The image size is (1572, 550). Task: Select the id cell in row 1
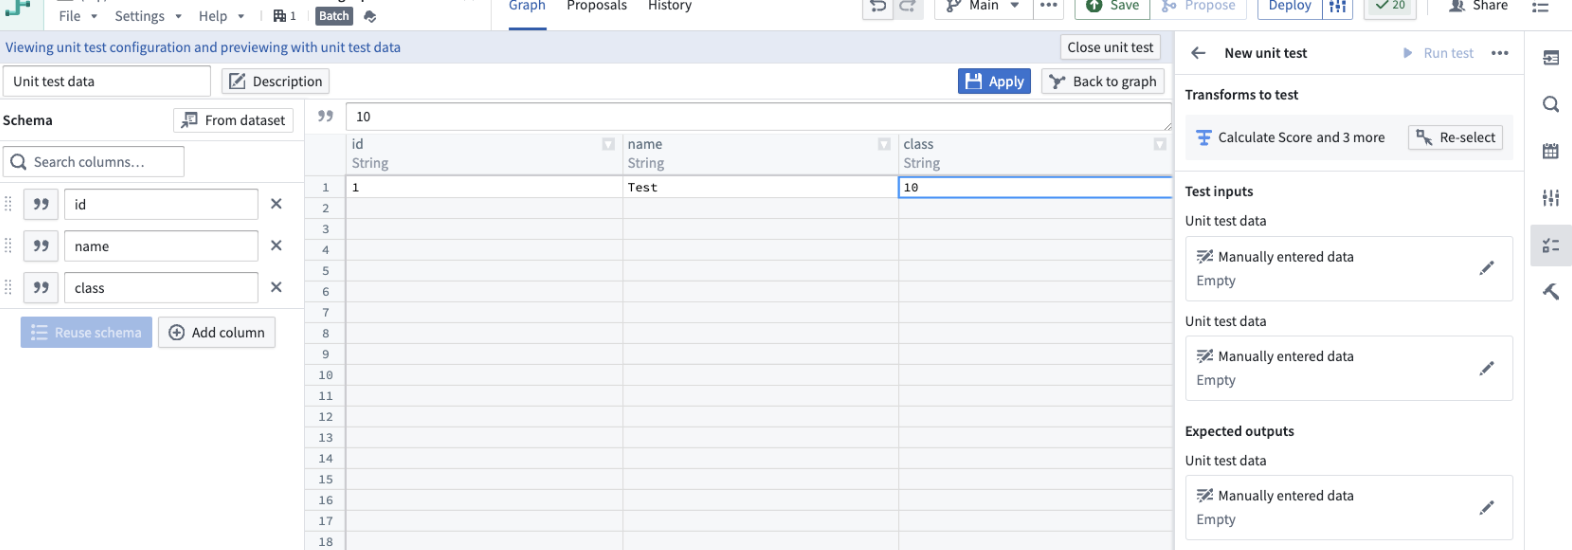click(x=484, y=187)
